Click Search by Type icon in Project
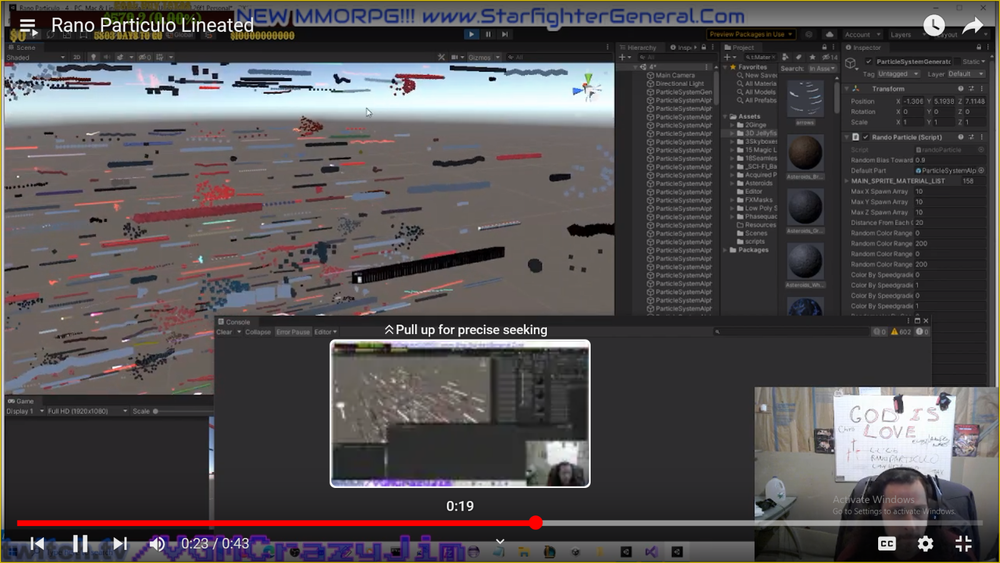The image size is (1000, 563). click(785, 57)
